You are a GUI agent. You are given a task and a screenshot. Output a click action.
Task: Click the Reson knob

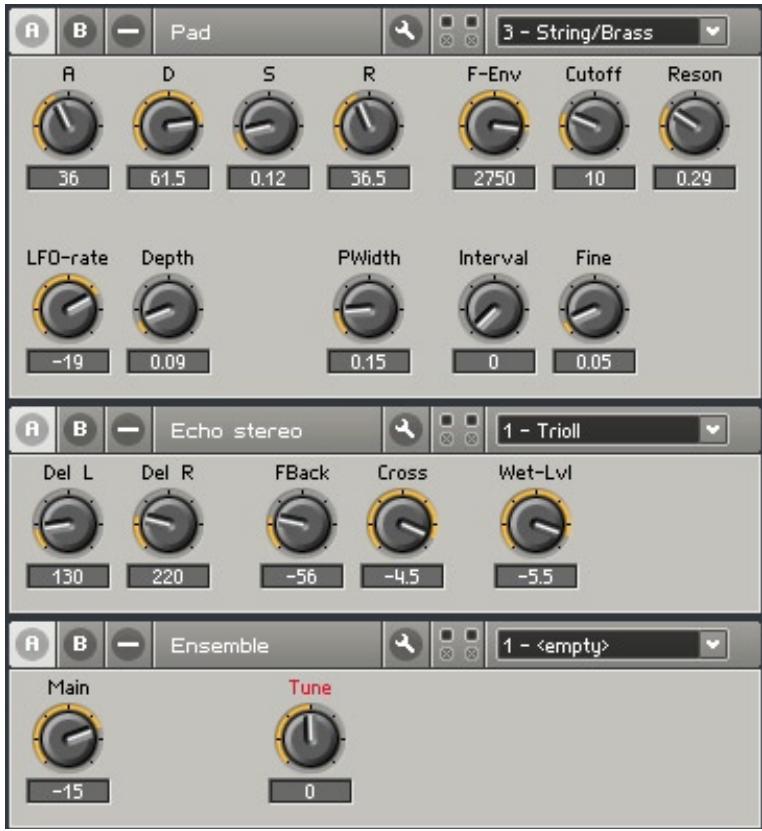tap(694, 125)
